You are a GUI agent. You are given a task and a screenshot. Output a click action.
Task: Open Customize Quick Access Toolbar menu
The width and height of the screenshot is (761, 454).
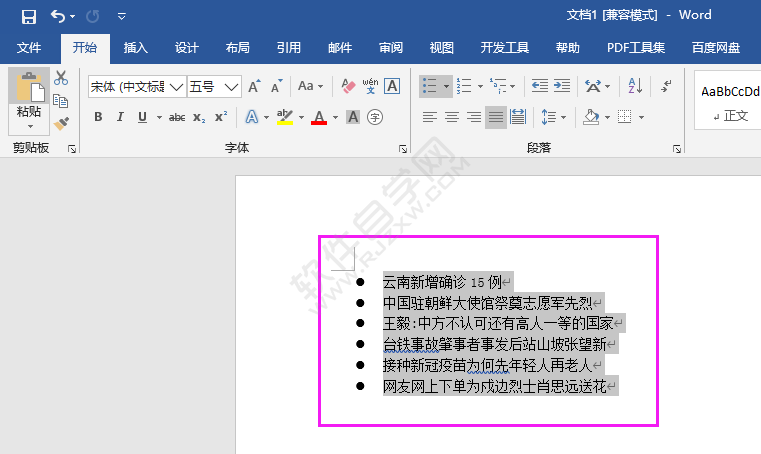point(121,17)
